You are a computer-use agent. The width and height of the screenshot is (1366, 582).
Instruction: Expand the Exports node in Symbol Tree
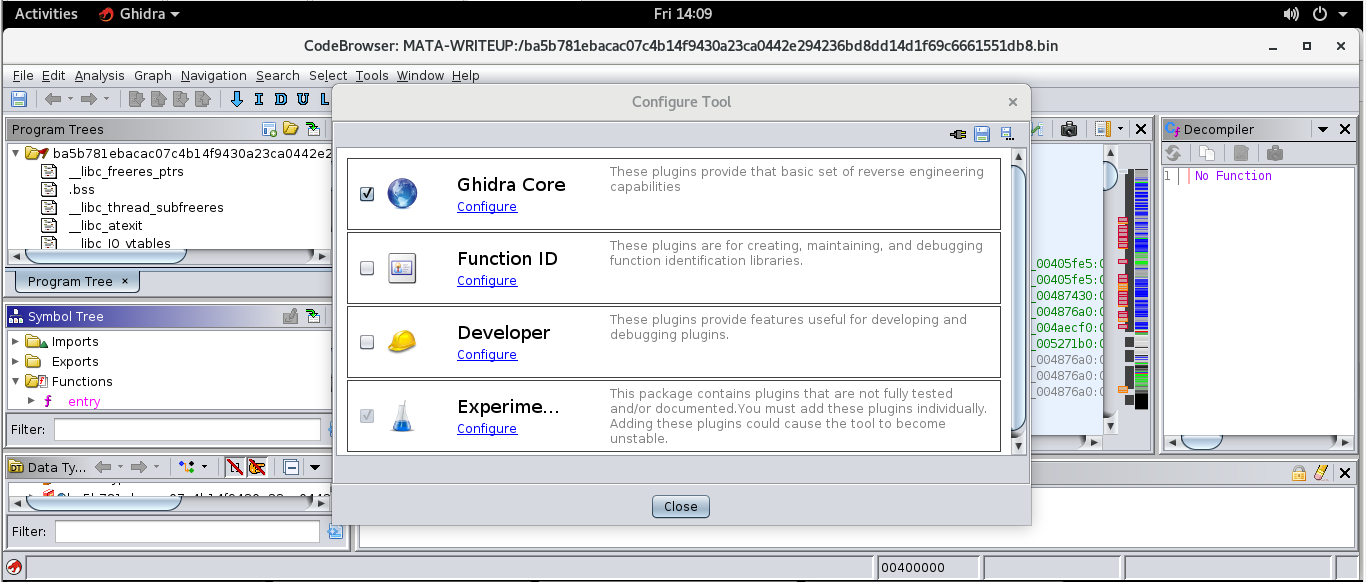(x=15, y=362)
